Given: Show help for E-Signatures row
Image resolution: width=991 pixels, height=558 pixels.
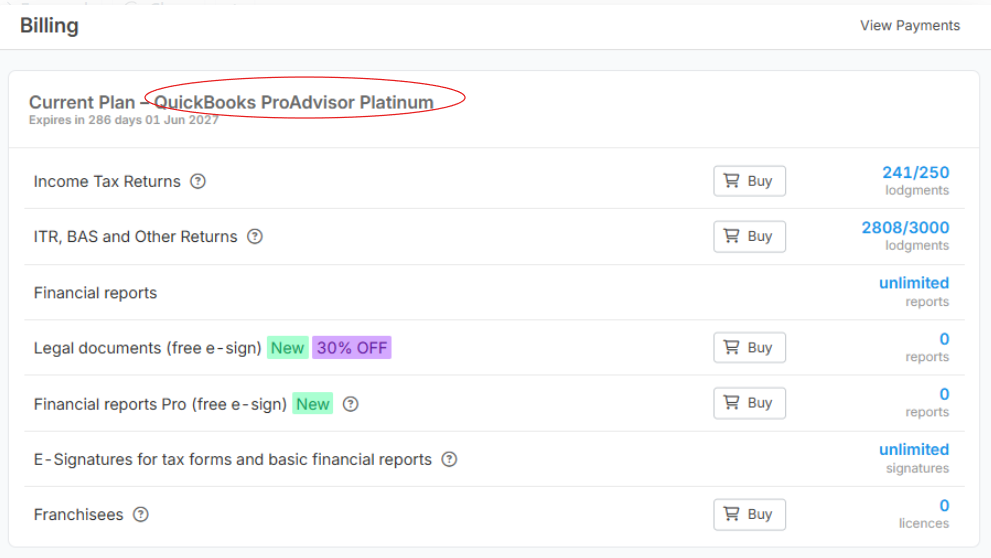Looking at the screenshot, I should (449, 459).
